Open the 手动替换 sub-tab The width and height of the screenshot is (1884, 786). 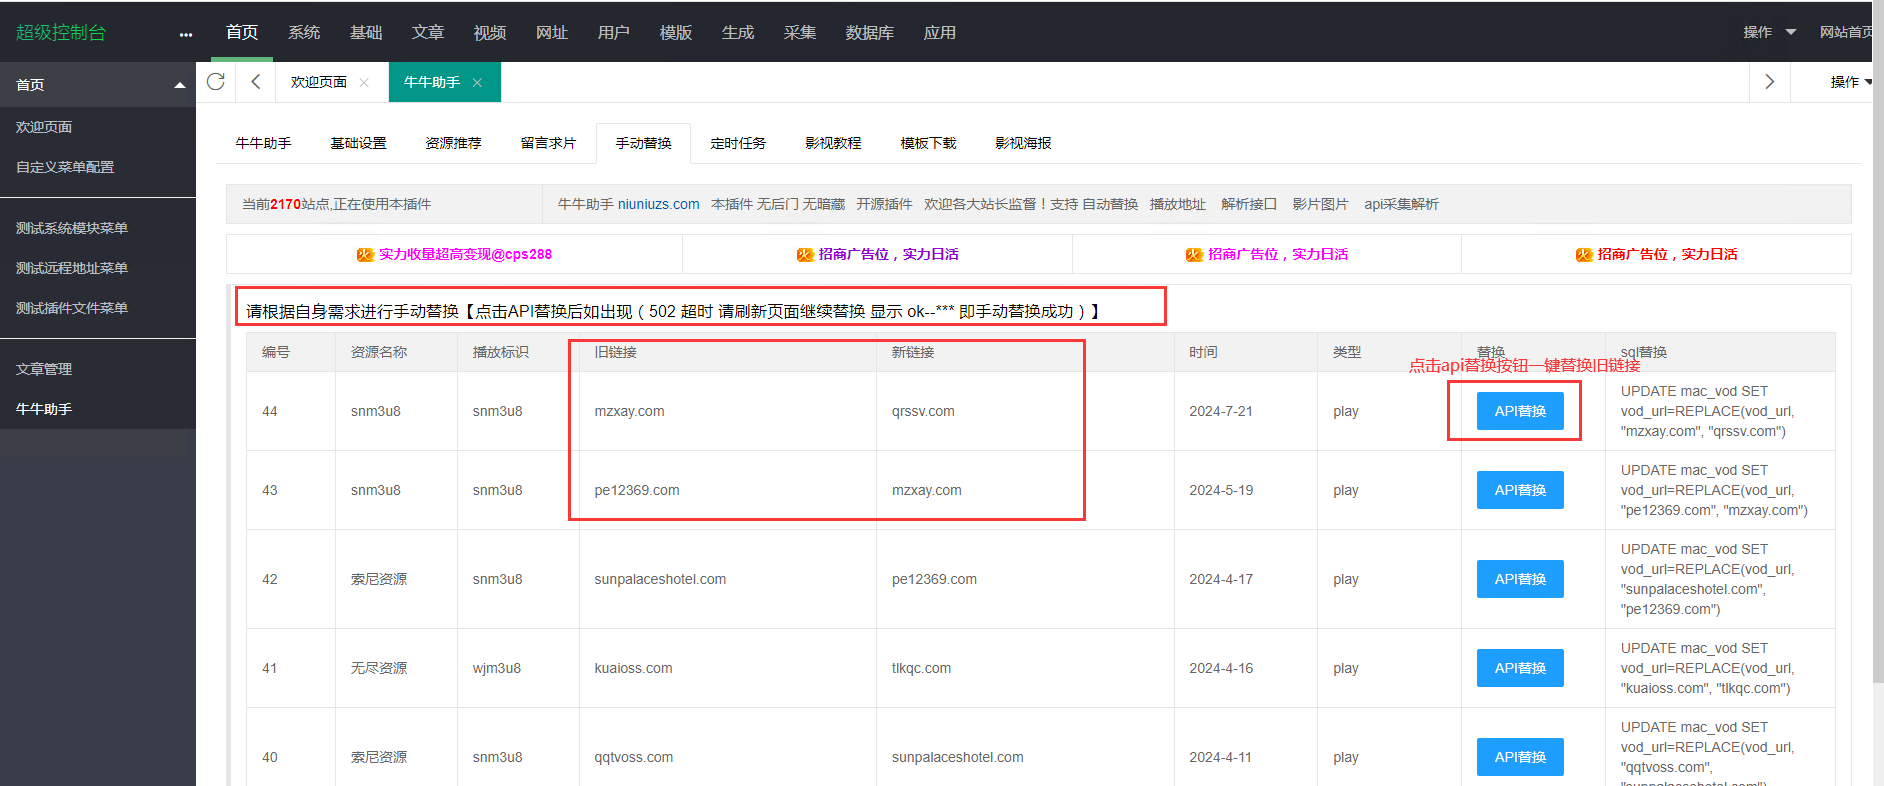(643, 143)
